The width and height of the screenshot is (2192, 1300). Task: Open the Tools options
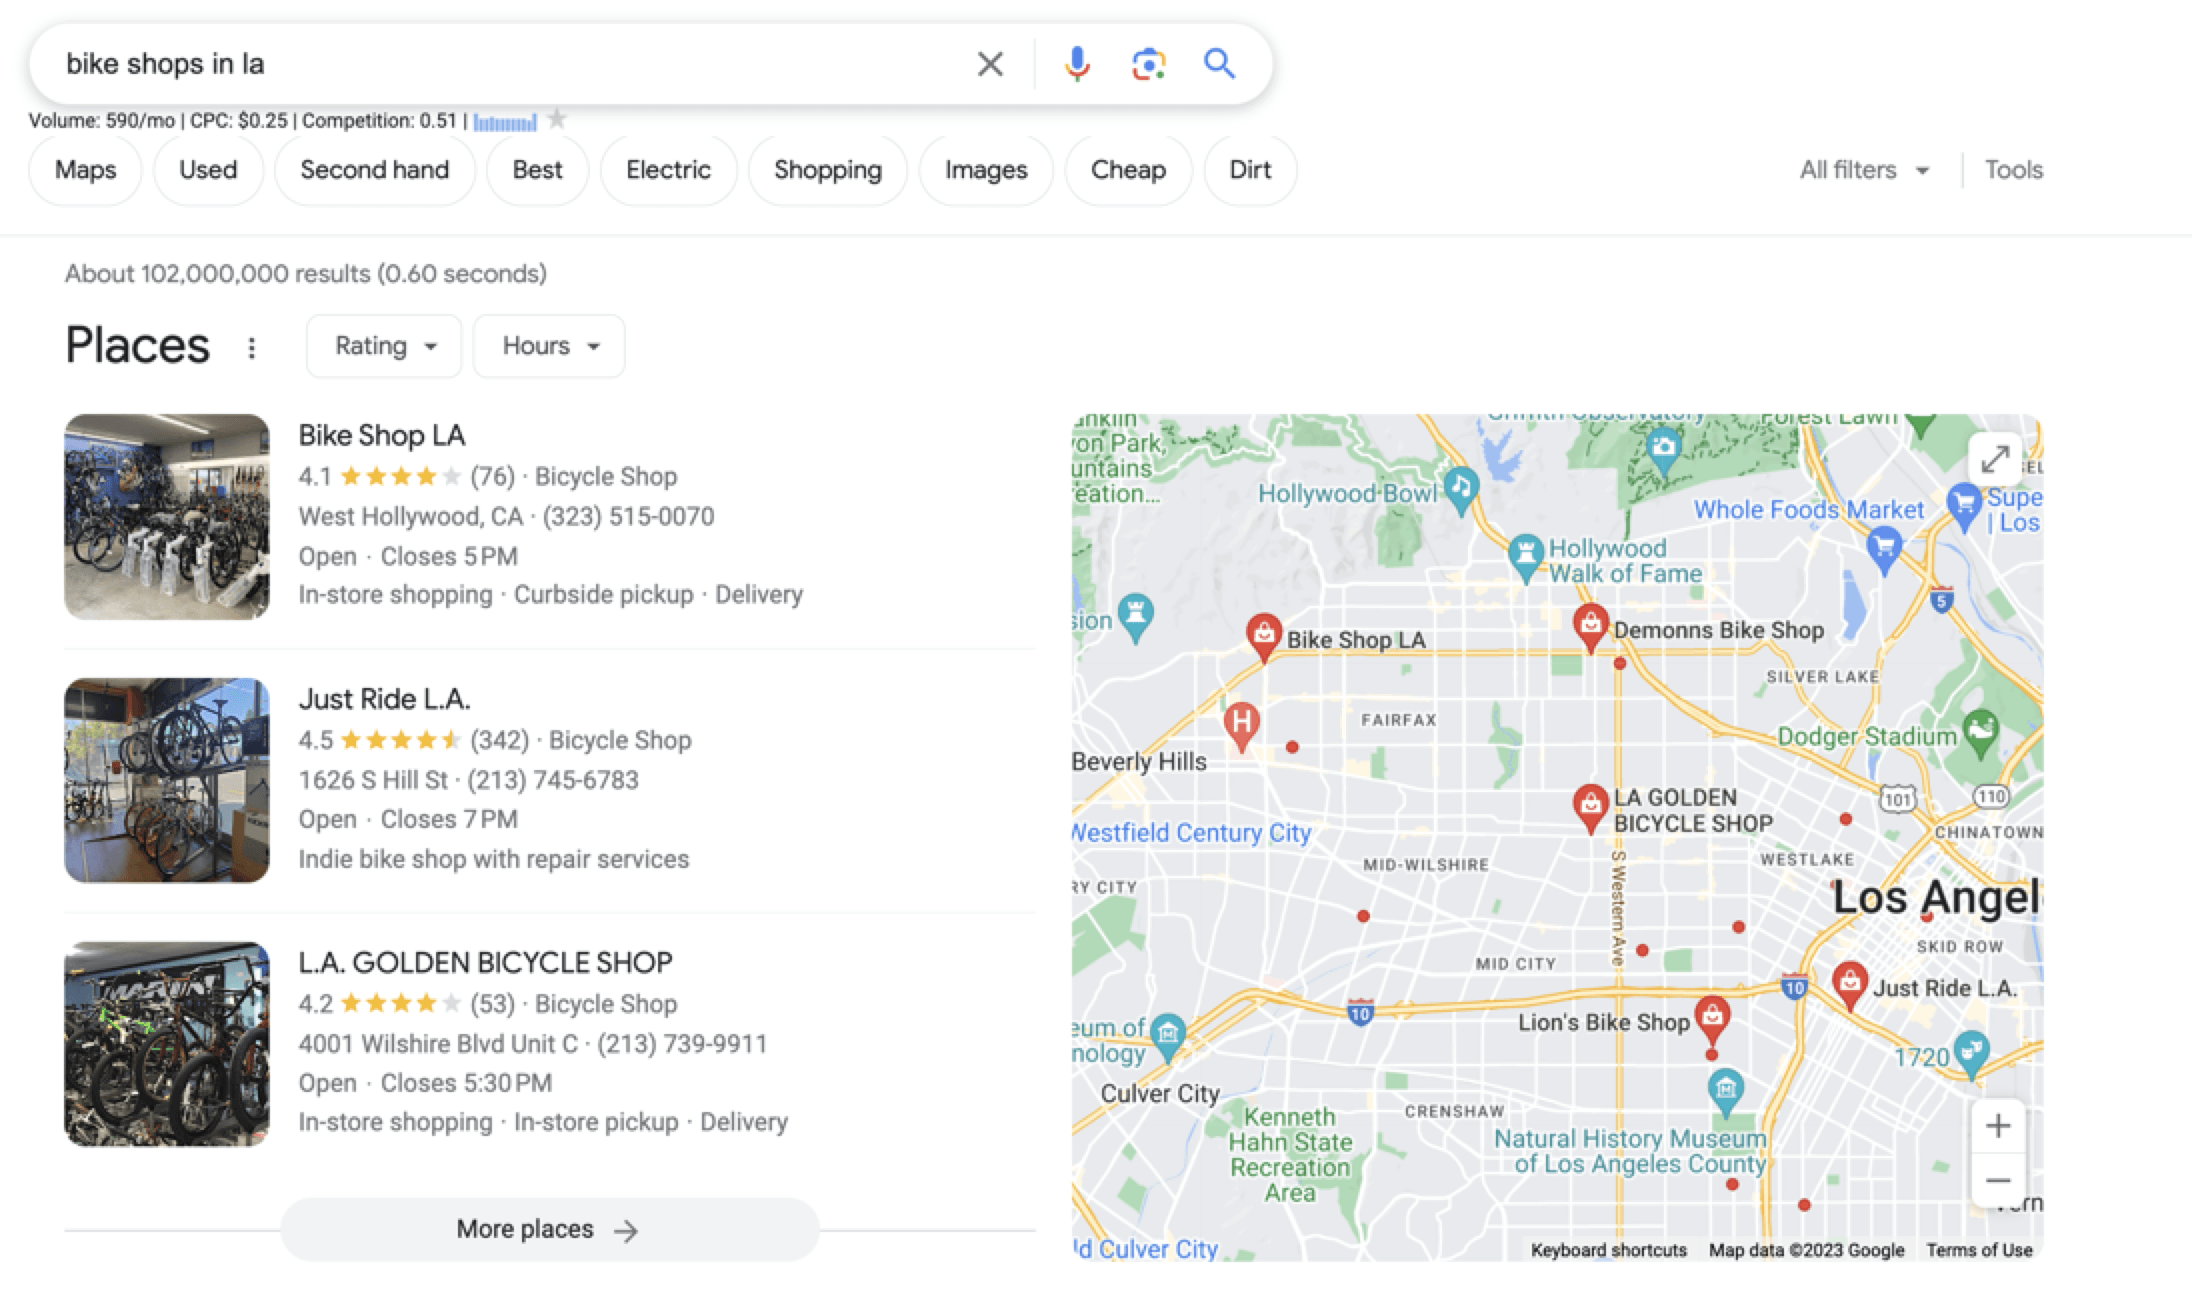(2013, 170)
